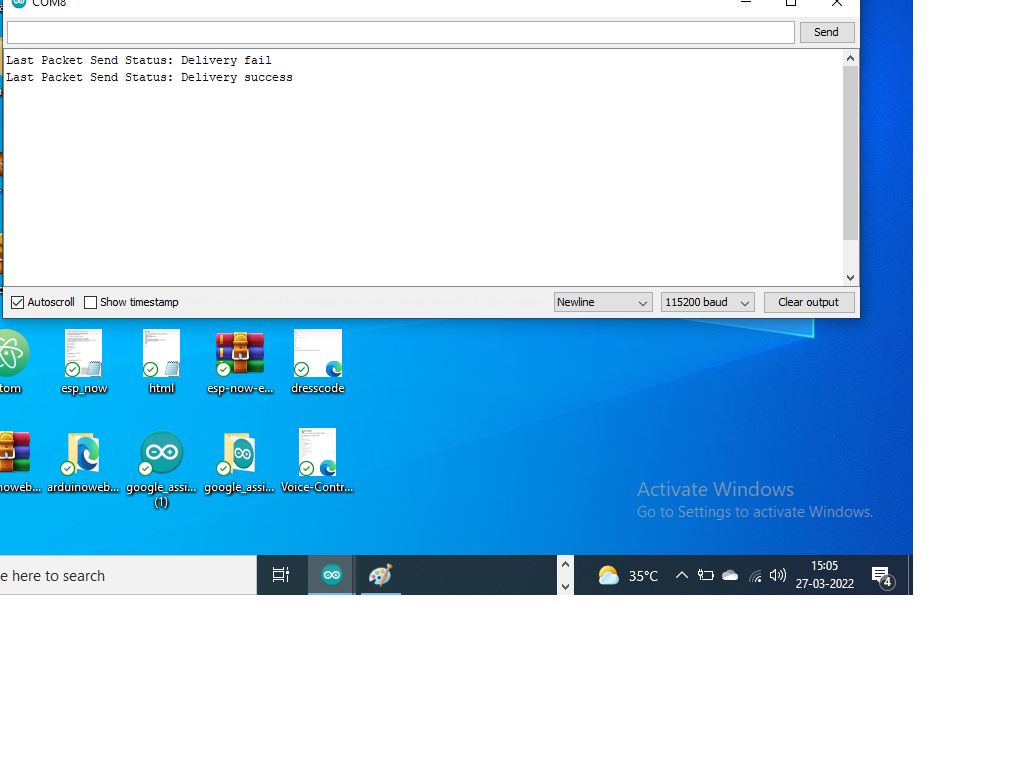The height and width of the screenshot is (768, 1024).
Task: Click the Arduino IDE taskbar icon
Action: pyautogui.click(x=331, y=575)
